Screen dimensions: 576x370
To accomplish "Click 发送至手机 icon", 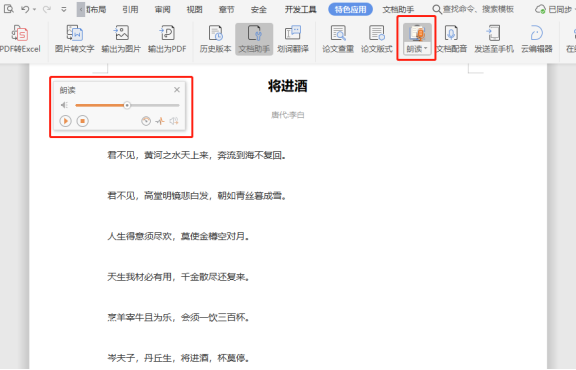I will click(494, 39).
